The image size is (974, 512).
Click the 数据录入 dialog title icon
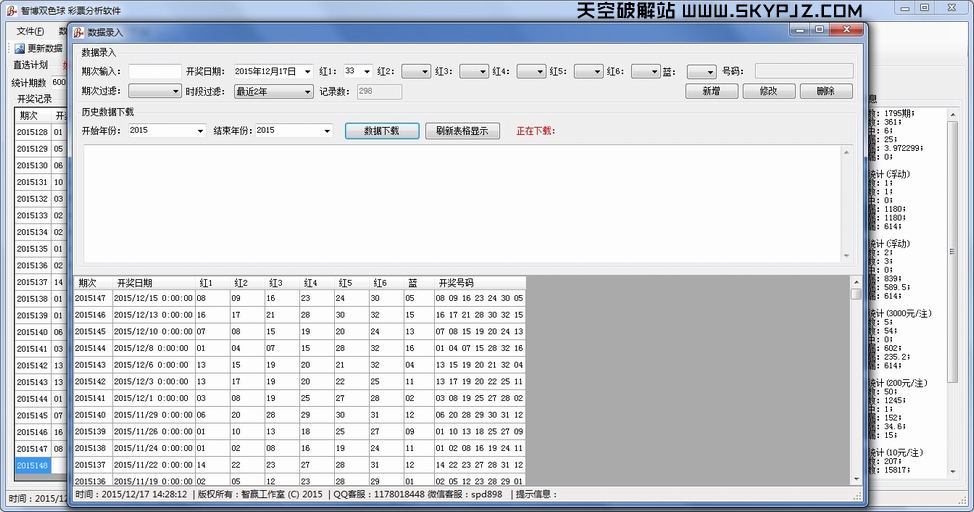[x=77, y=32]
